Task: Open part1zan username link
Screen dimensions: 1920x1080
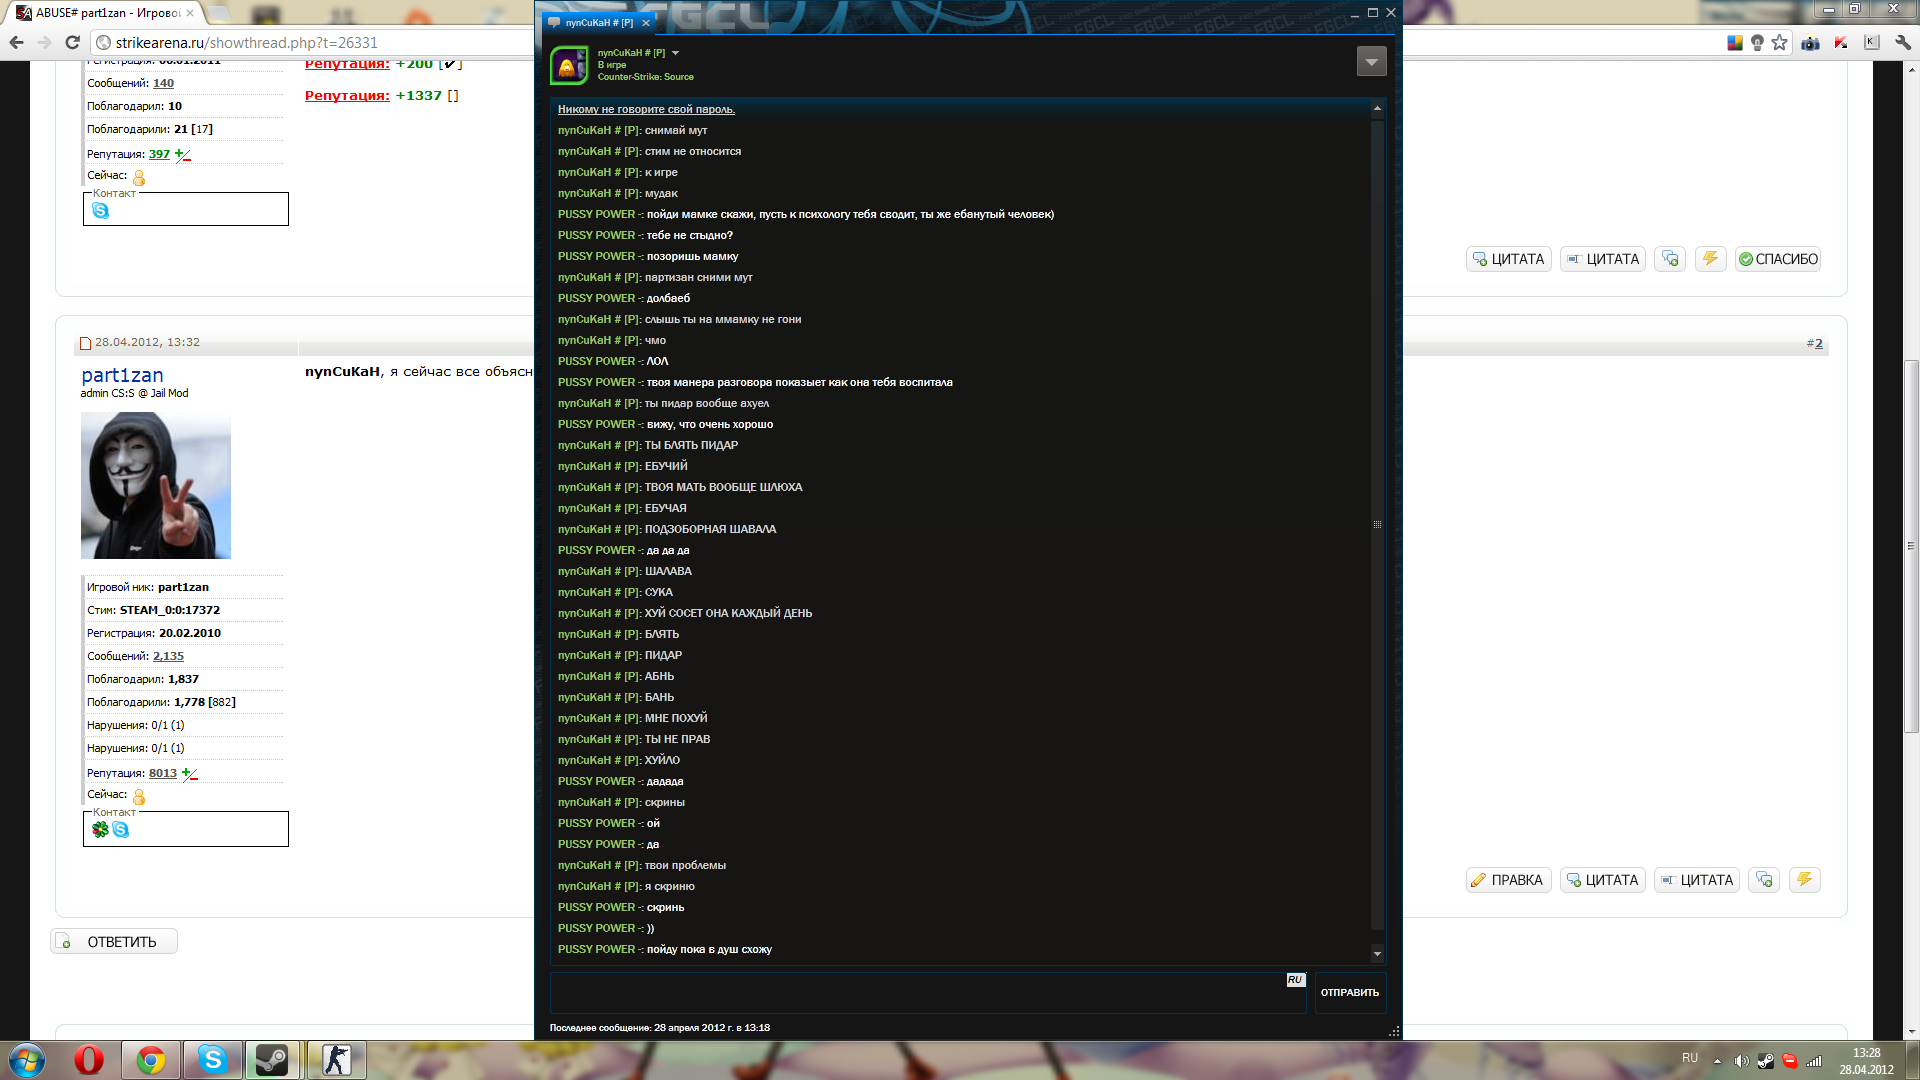Action: point(122,375)
